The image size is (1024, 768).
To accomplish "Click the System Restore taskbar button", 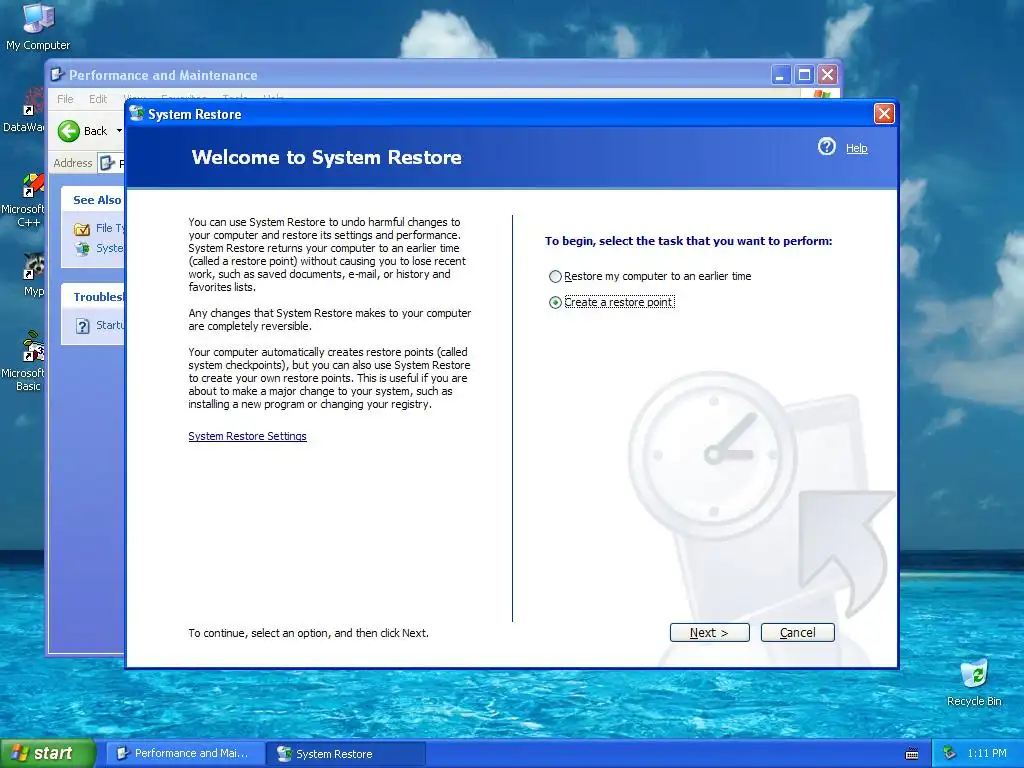I will point(345,754).
